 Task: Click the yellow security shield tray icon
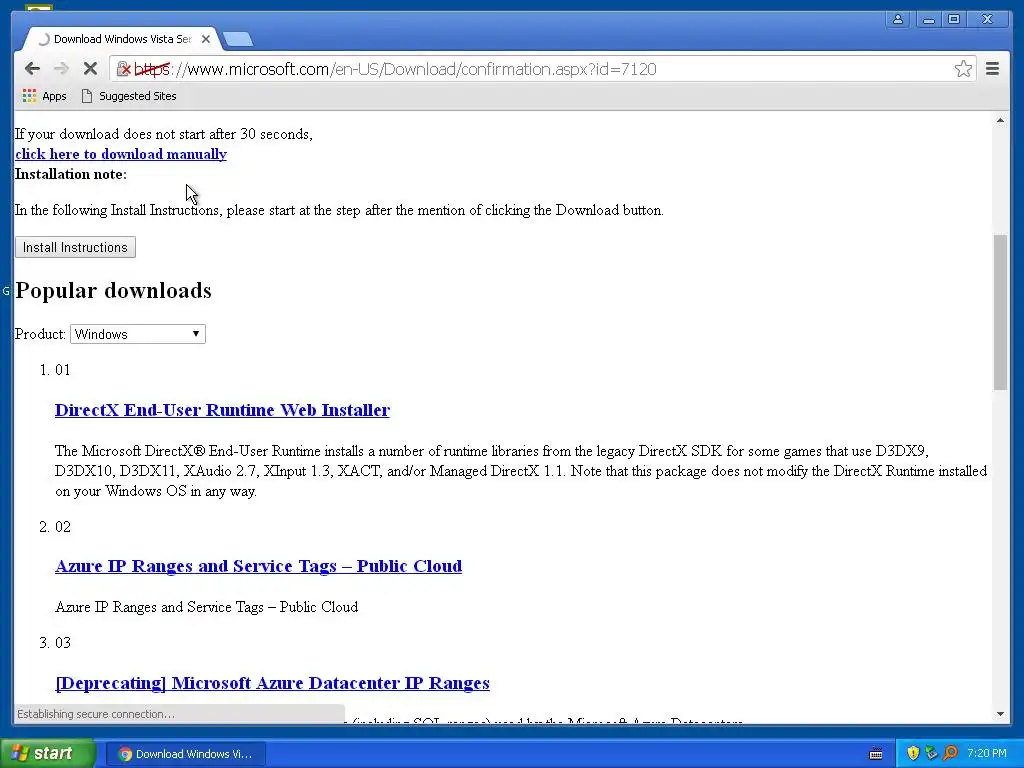point(913,754)
